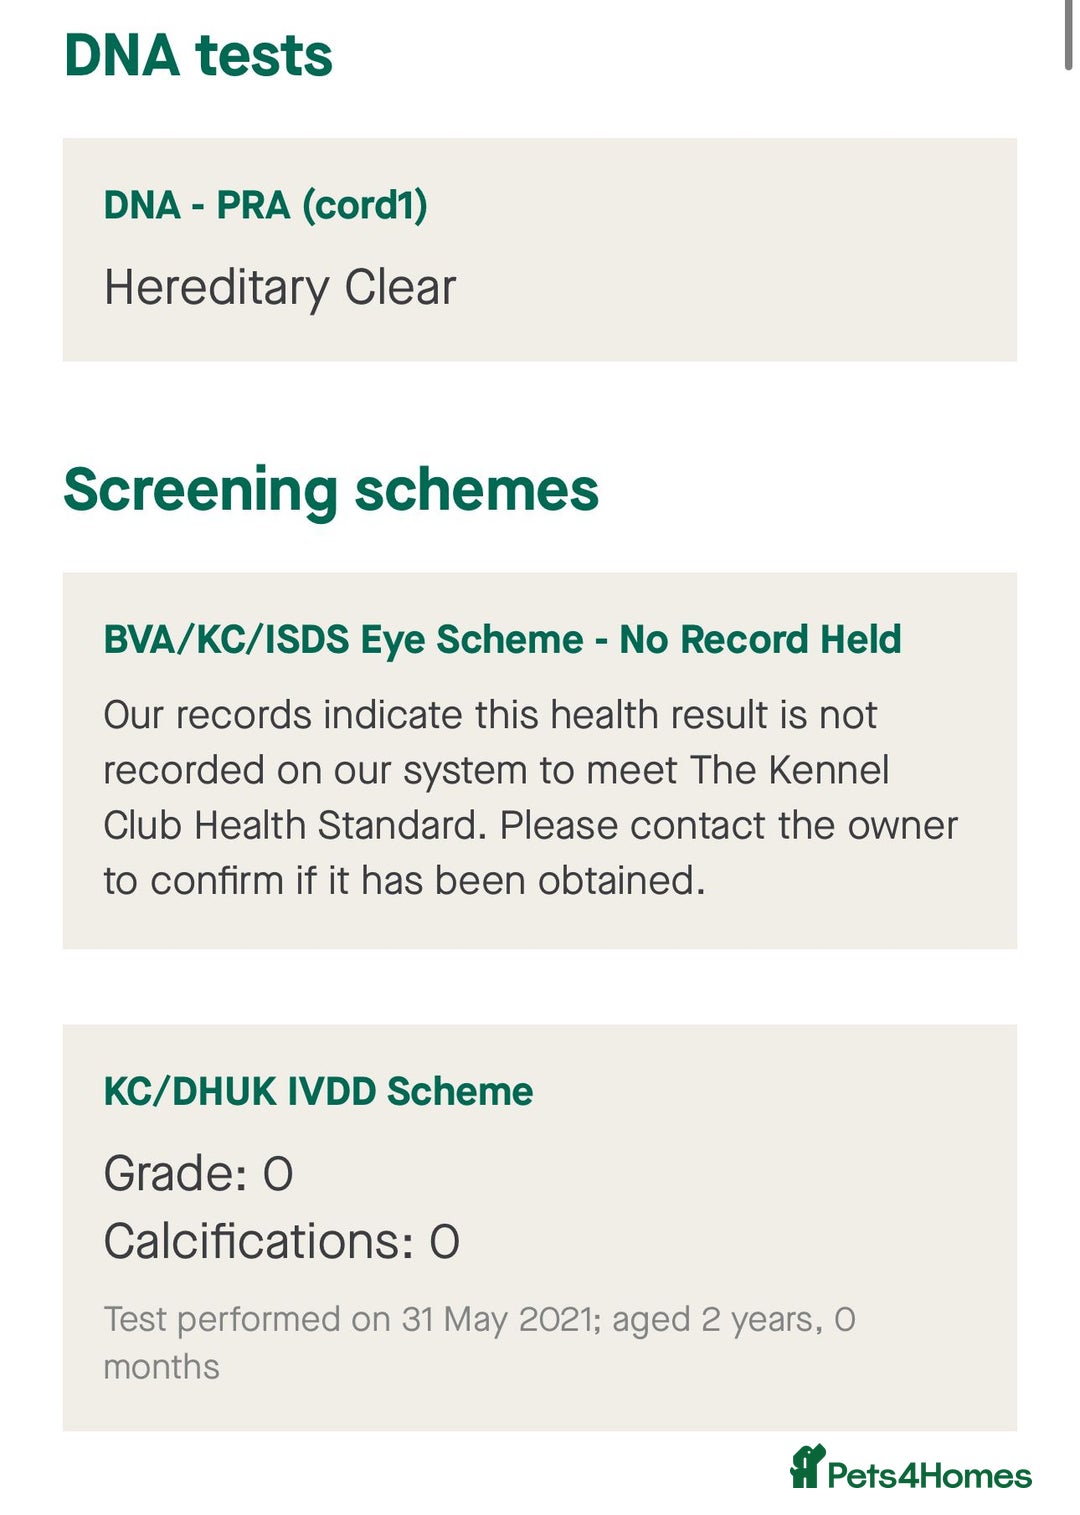This screenshot has width=1080, height=1515.
Task: Click the Hereditary Clear result text
Action: (280, 288)
